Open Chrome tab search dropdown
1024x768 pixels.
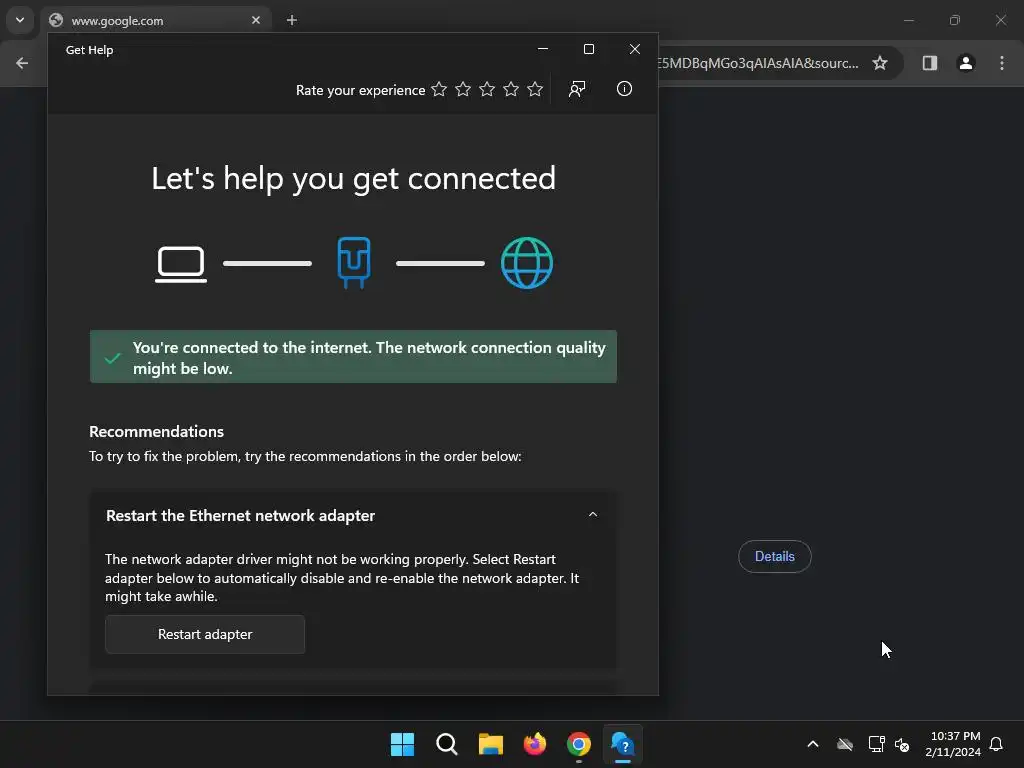(20, 20)
